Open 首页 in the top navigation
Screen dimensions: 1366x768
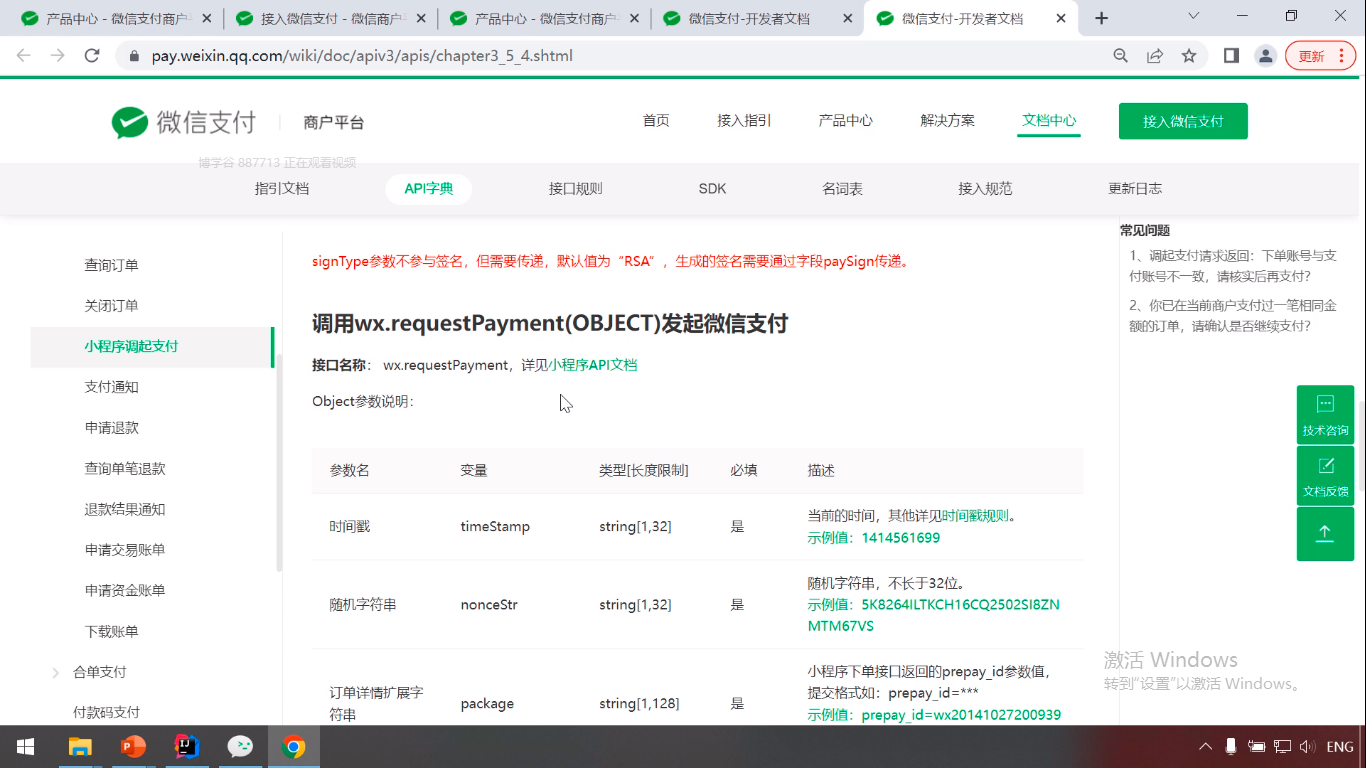656,121
